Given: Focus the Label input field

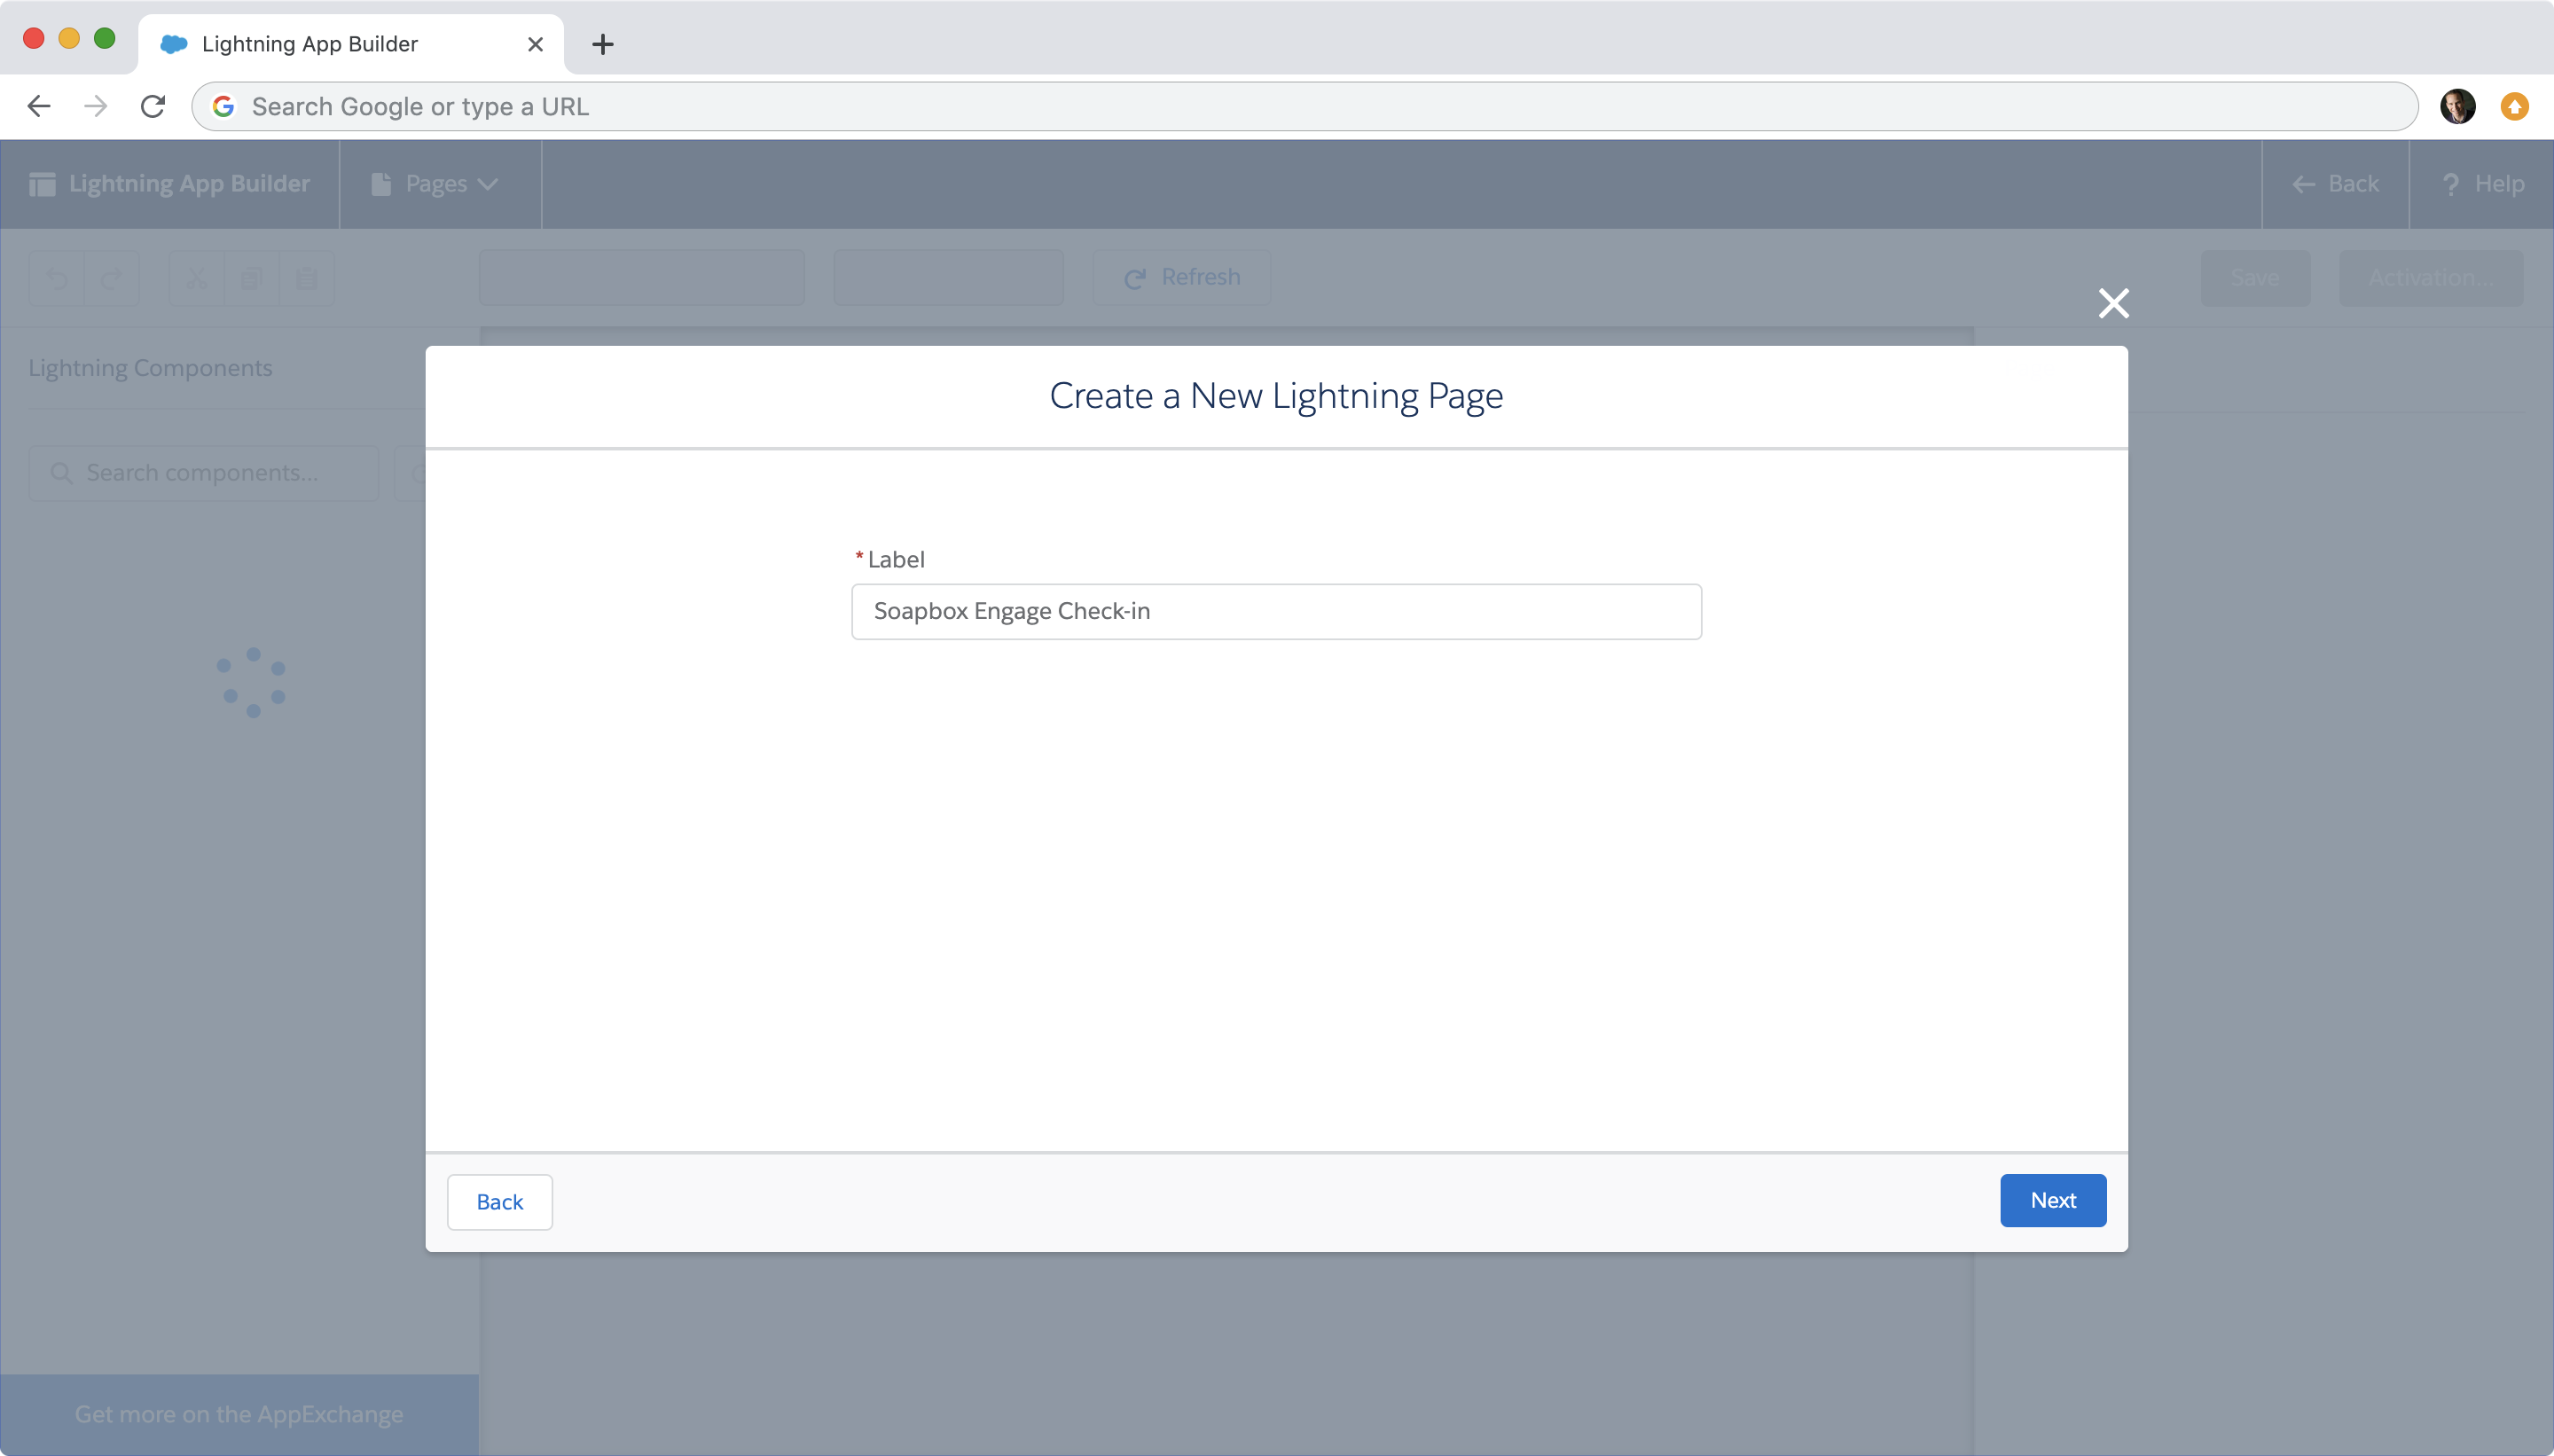Looking at the screenshot, I should pyautogui.click(x=1276, y=611).
